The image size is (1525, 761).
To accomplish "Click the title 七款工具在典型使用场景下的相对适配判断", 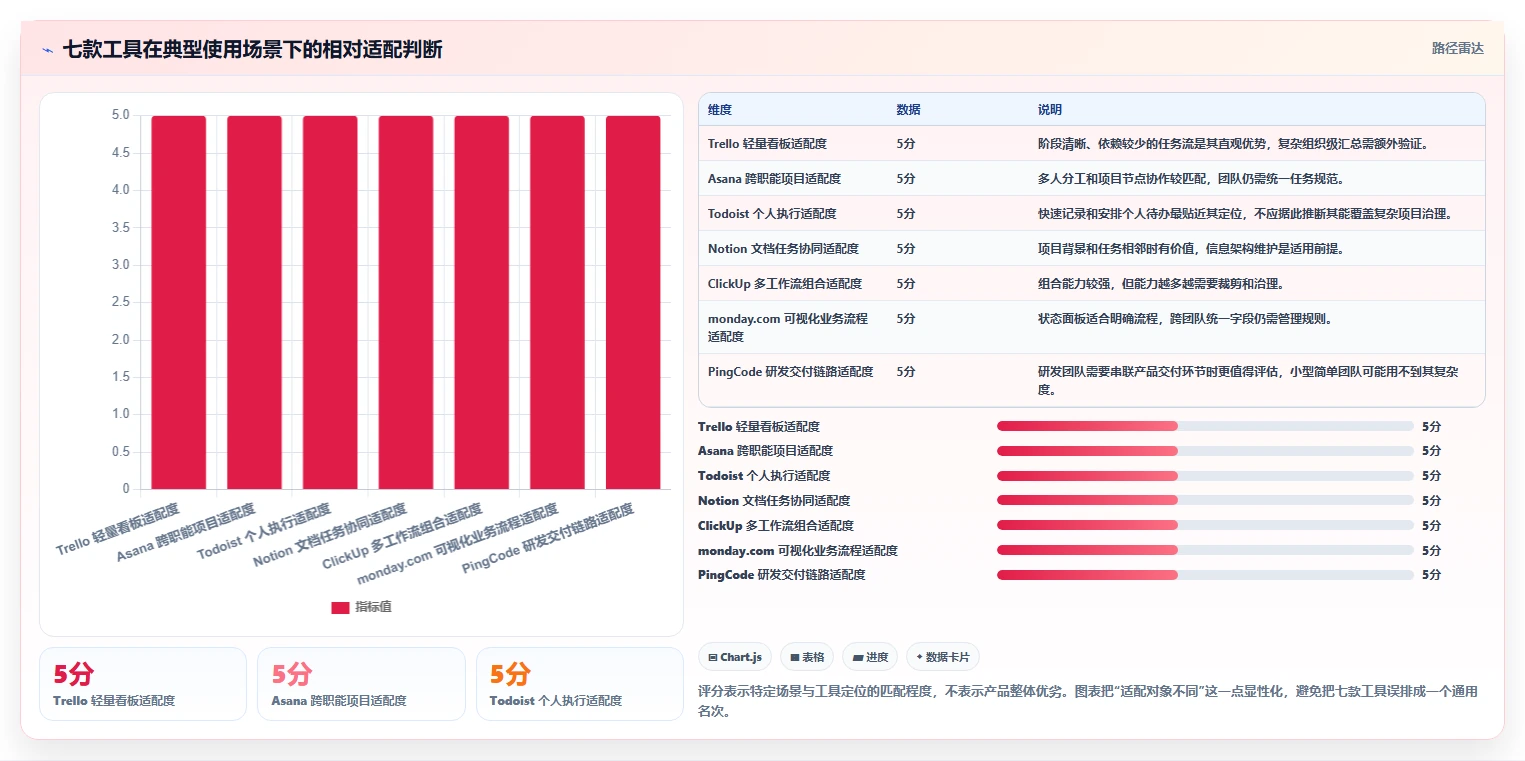I will [252, 50].
